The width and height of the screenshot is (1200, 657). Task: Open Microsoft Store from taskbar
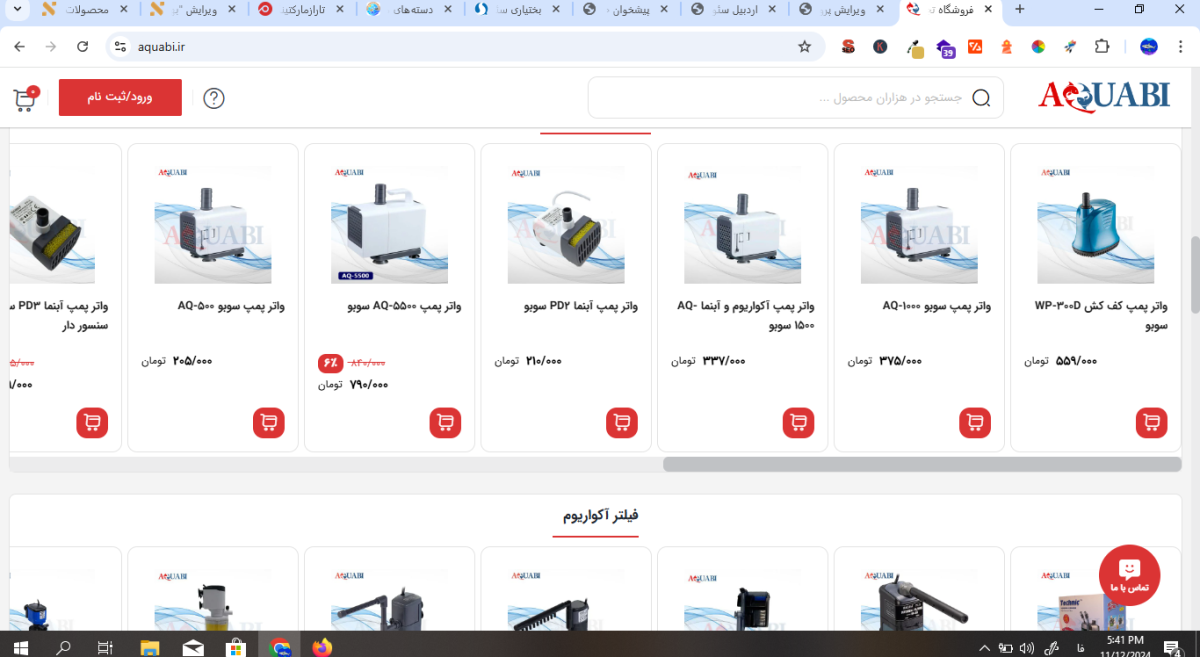pyautogui.click(x=236, y=647)
